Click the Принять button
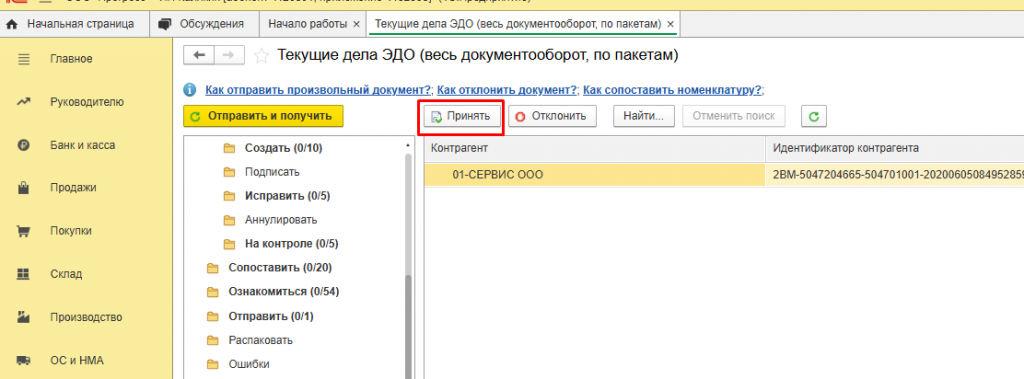This screenshot has height=379, width=1024. [462, 116]
